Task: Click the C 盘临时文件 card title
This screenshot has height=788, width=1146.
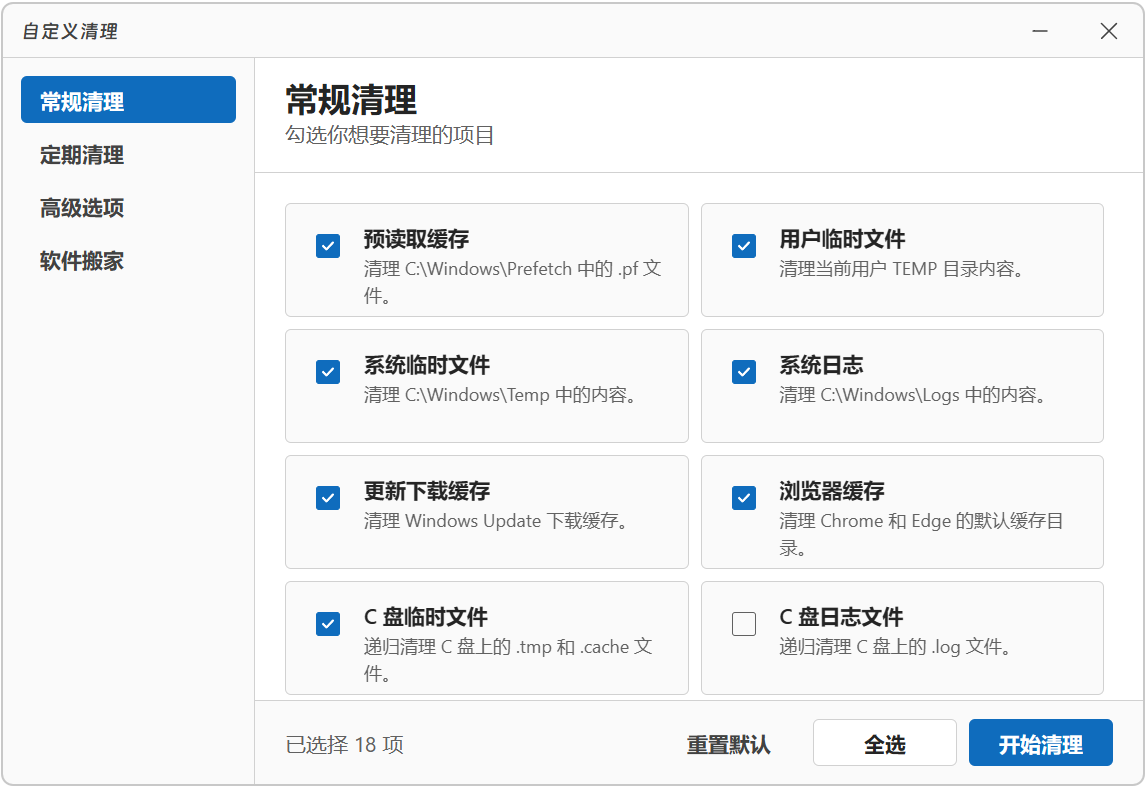Action: (x=425, y=617)
